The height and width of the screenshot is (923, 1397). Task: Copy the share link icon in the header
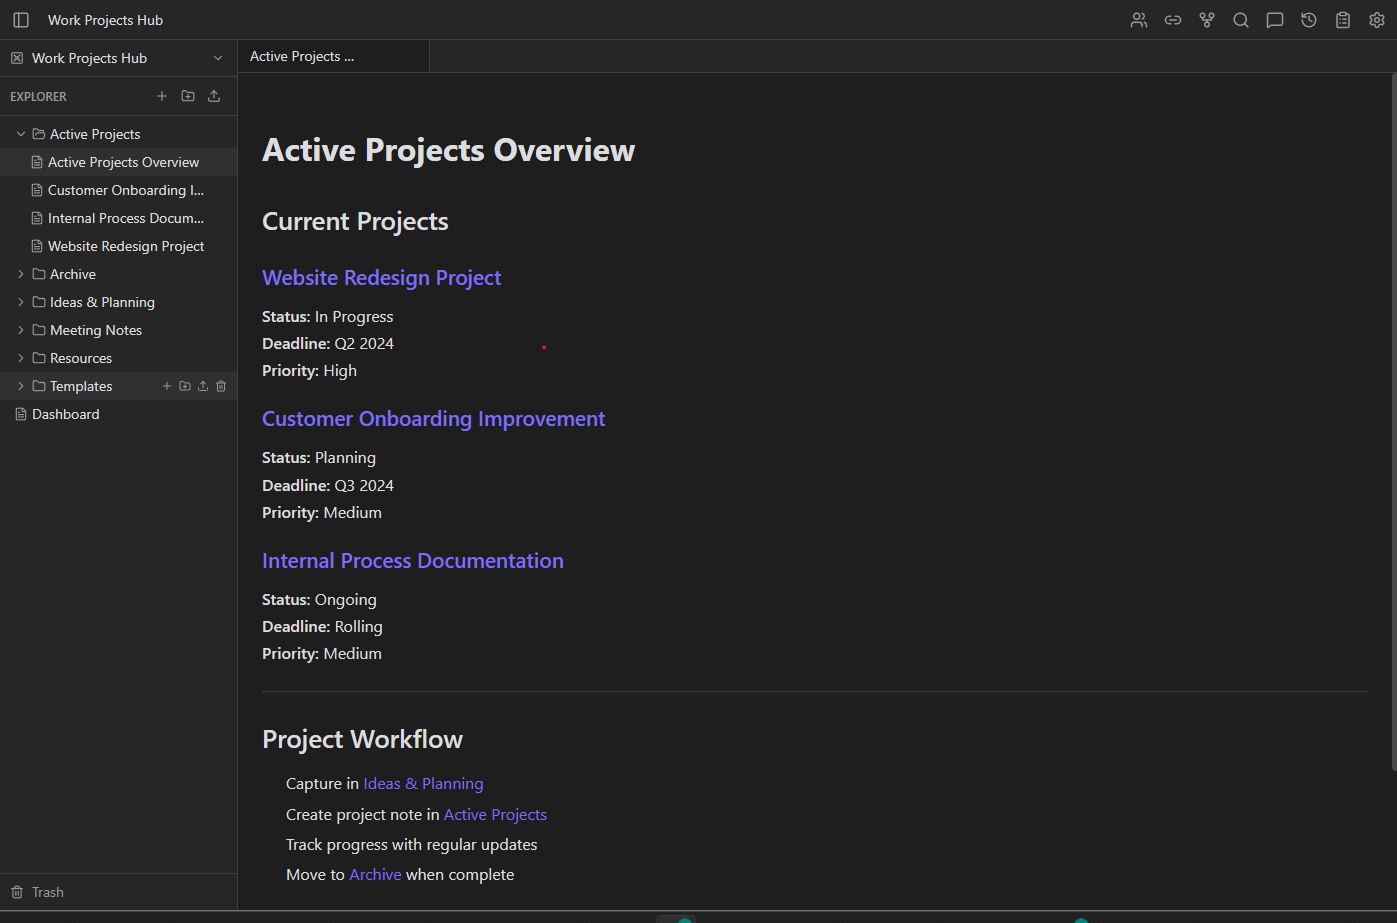point(1173,19)
